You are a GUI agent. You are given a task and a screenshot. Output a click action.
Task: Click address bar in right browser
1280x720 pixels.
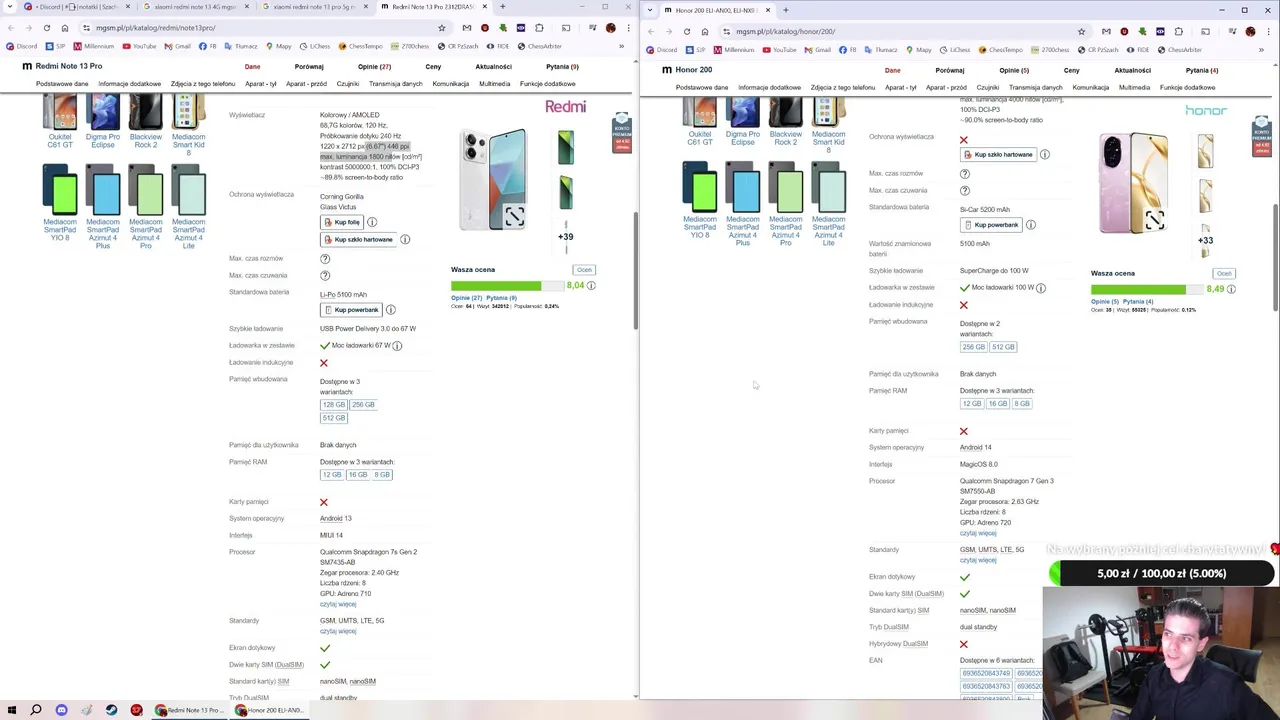[900, 31]
